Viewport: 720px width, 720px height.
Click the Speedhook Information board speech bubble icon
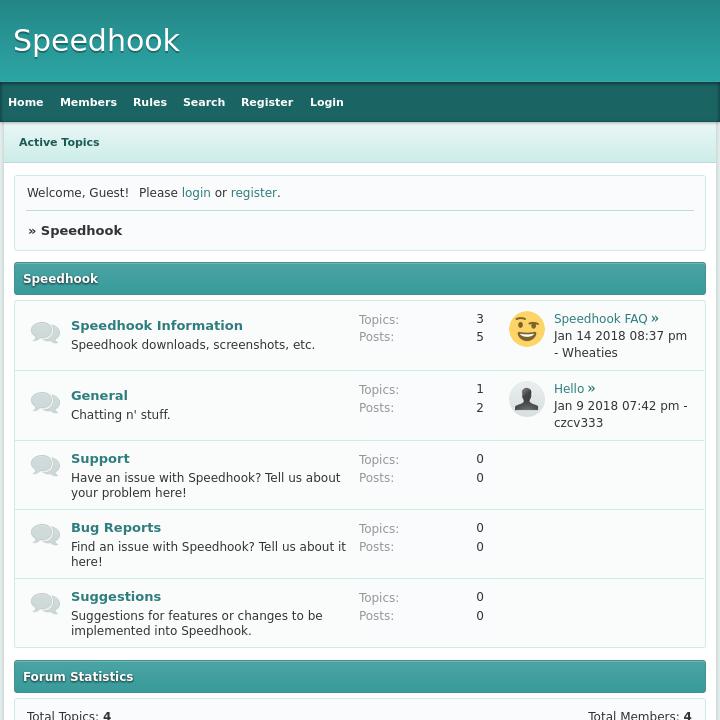point(45,333)
